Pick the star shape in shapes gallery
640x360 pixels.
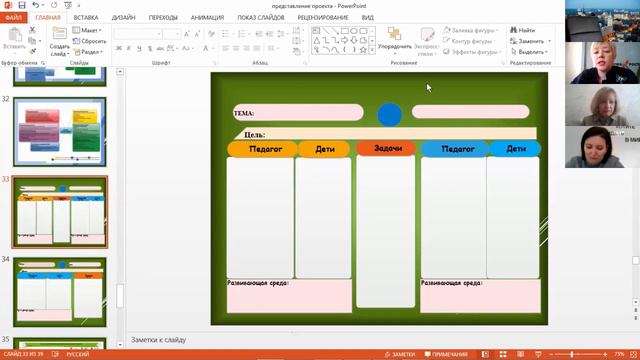(x=363, y=50)
